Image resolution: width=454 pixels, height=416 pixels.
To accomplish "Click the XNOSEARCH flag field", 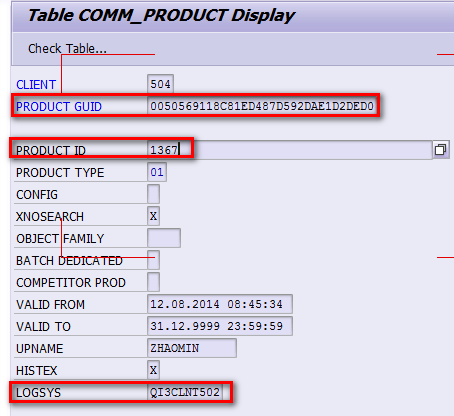I will 153,216.
